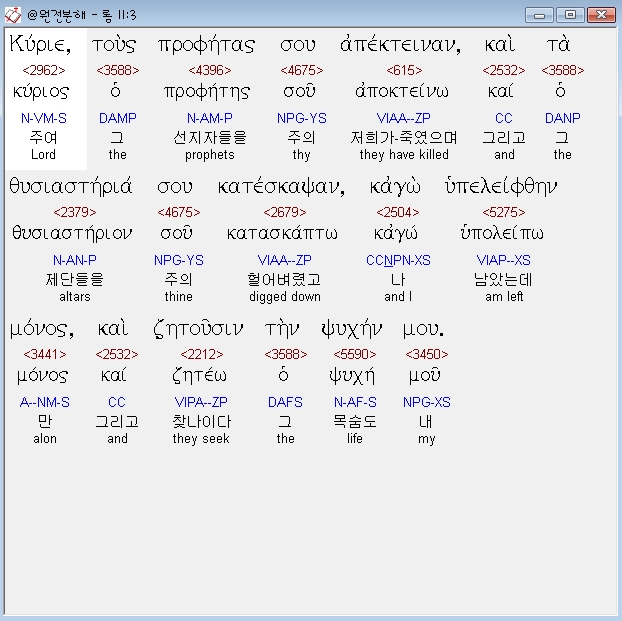This screenshot has height=621, width=622.
Task: Click the parsing code VIAP--XS
Action: click(x=504, y=260)
